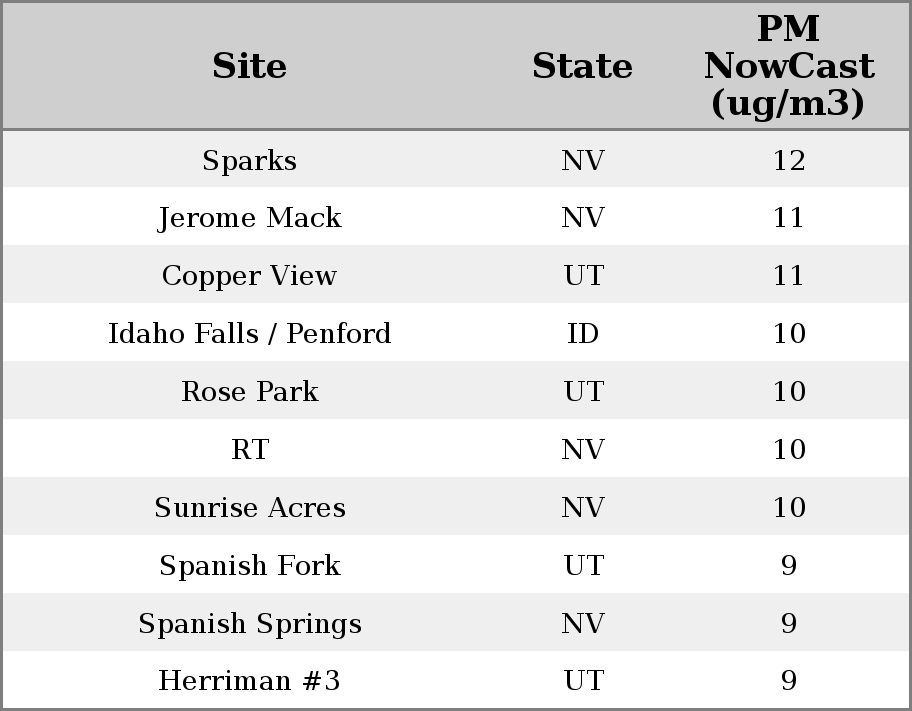Select Jerome Mack's PM value of 11
Viewport: 912px width, 711px height.
pyautogui.click(x=788, y=218)
